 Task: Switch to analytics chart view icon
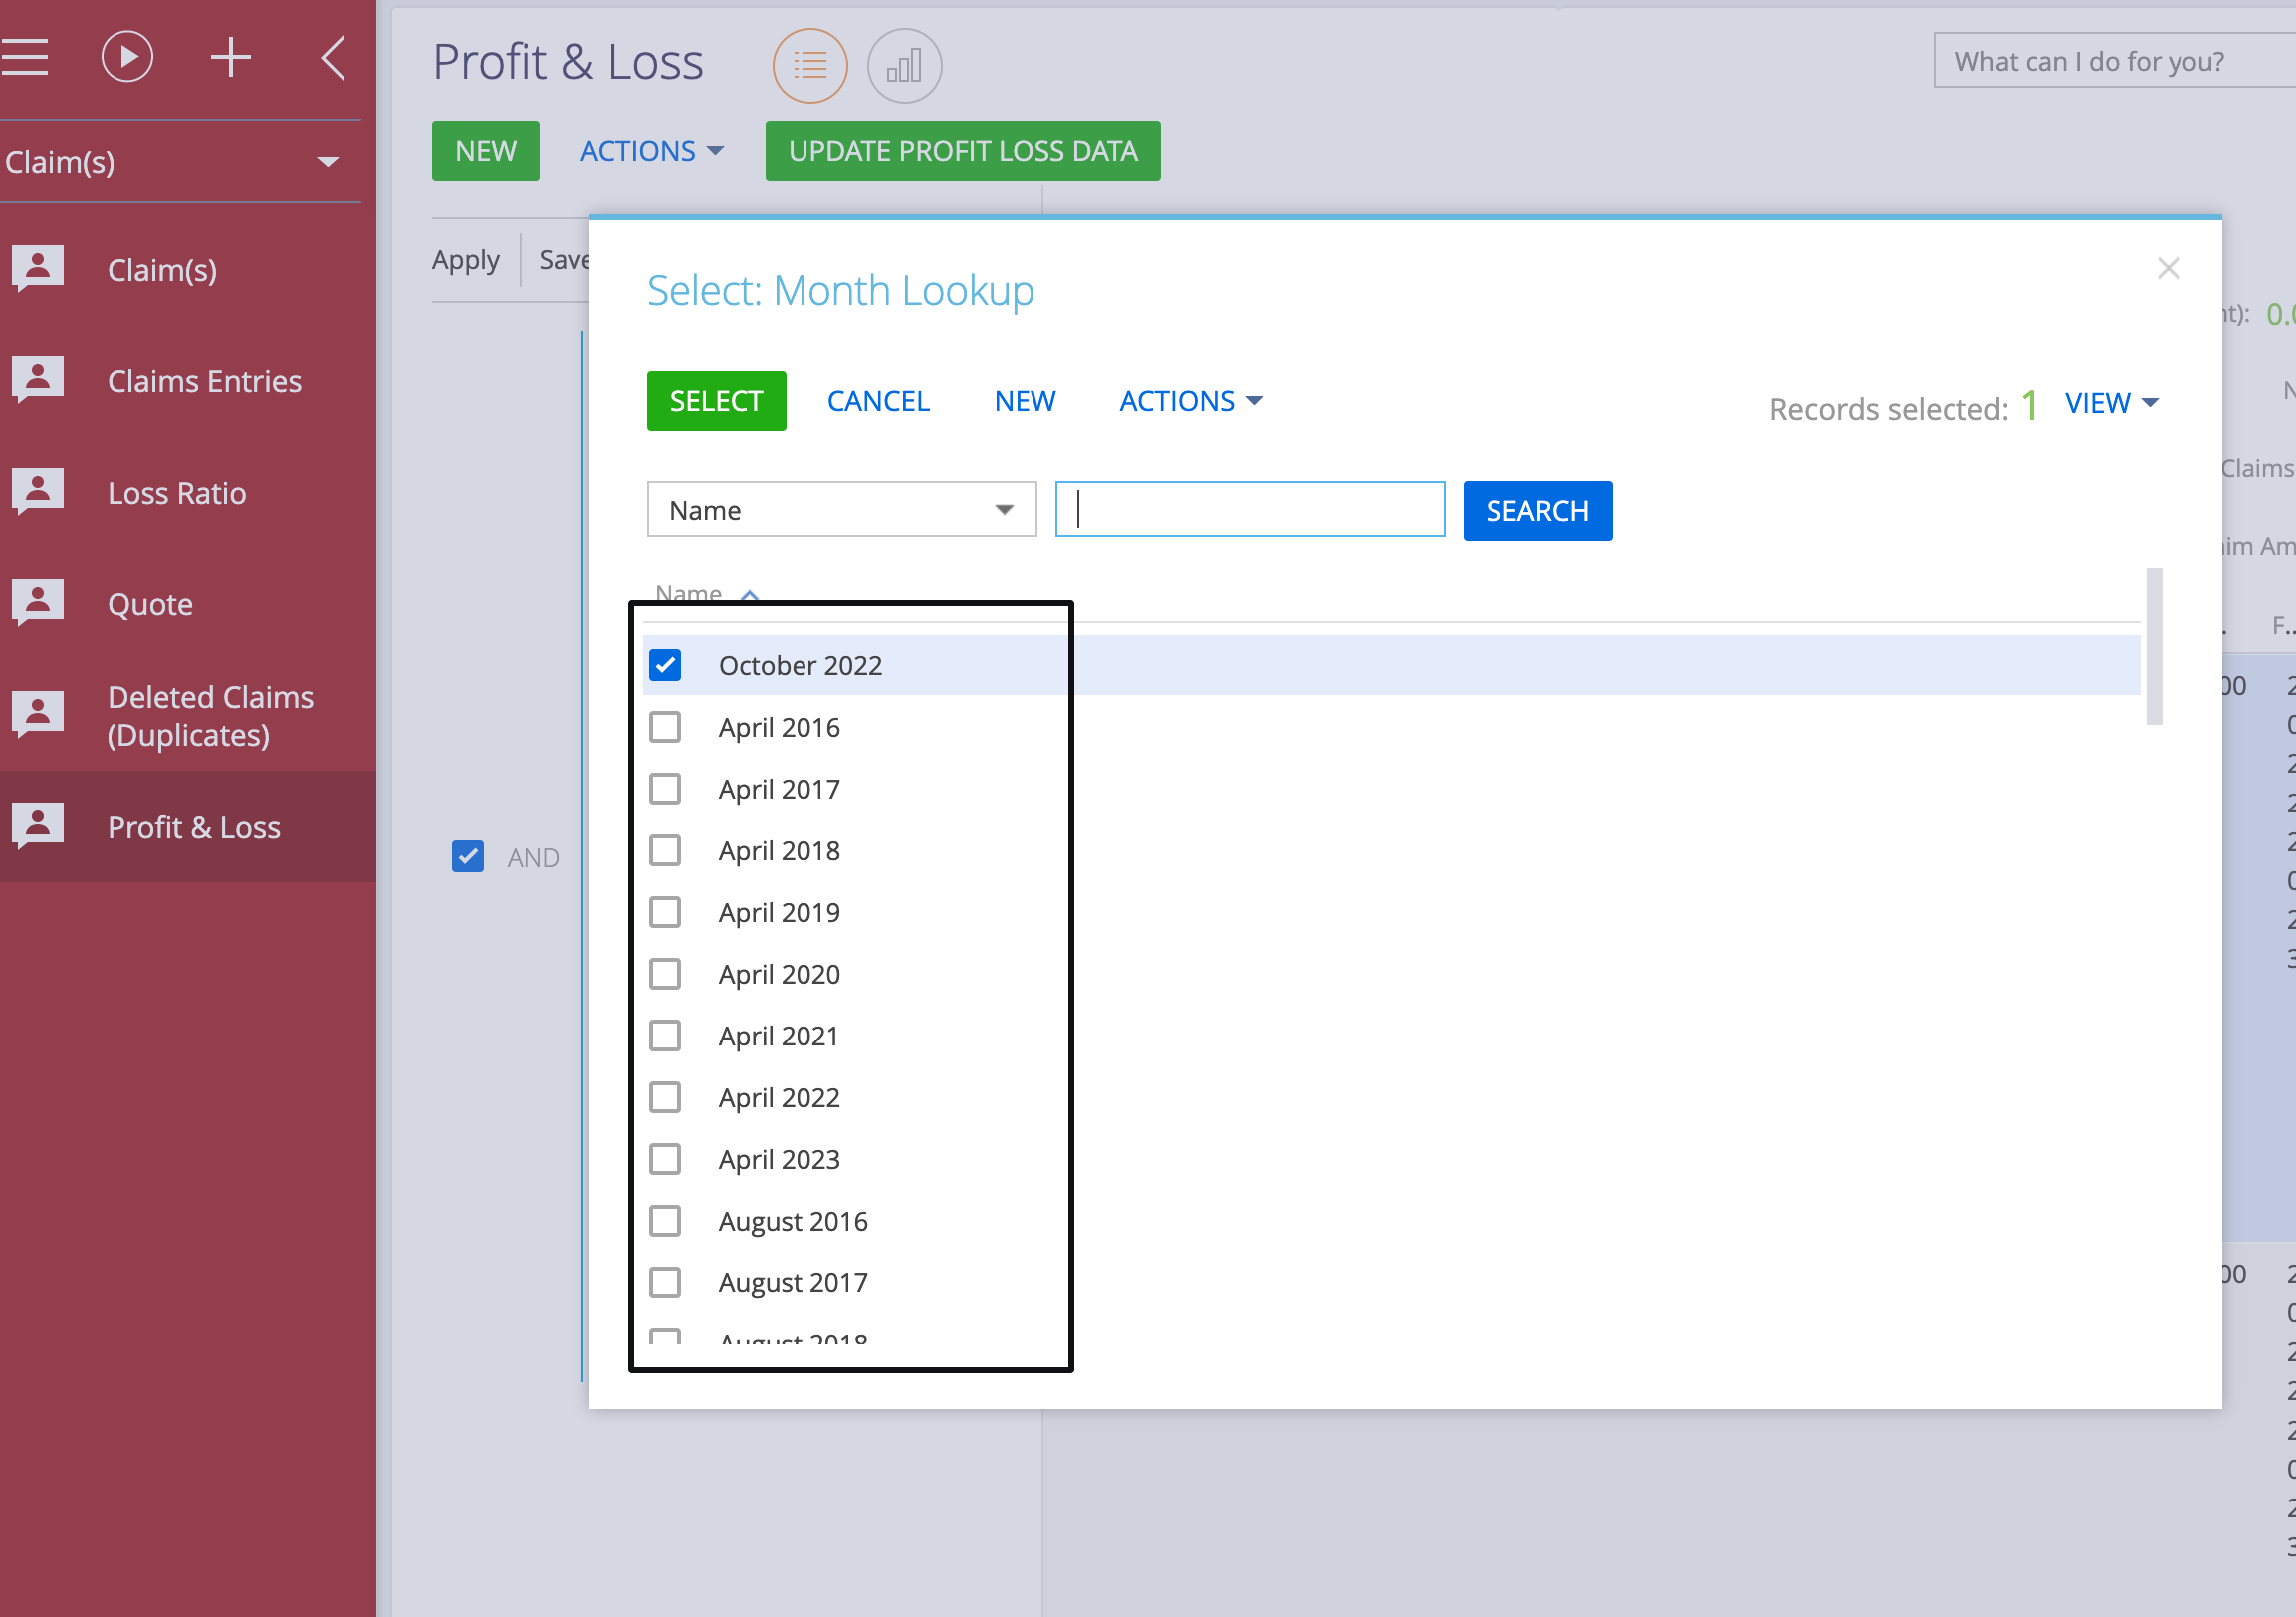click(904, 66)
